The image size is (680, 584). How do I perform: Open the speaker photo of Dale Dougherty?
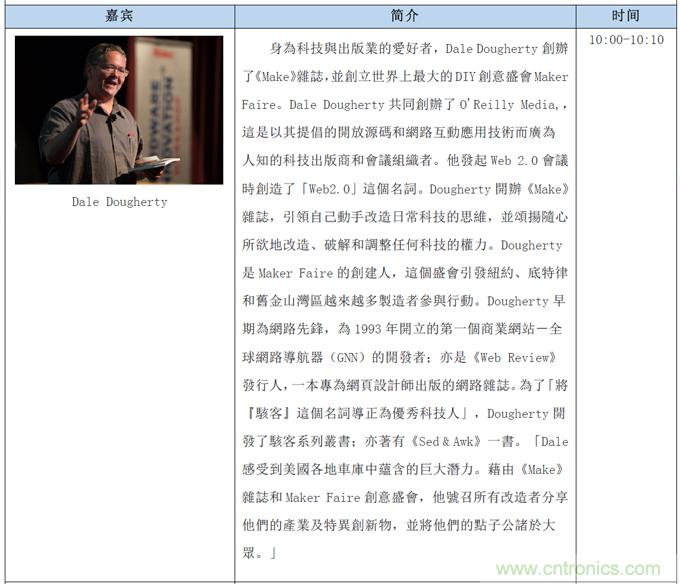coord(119,110)
